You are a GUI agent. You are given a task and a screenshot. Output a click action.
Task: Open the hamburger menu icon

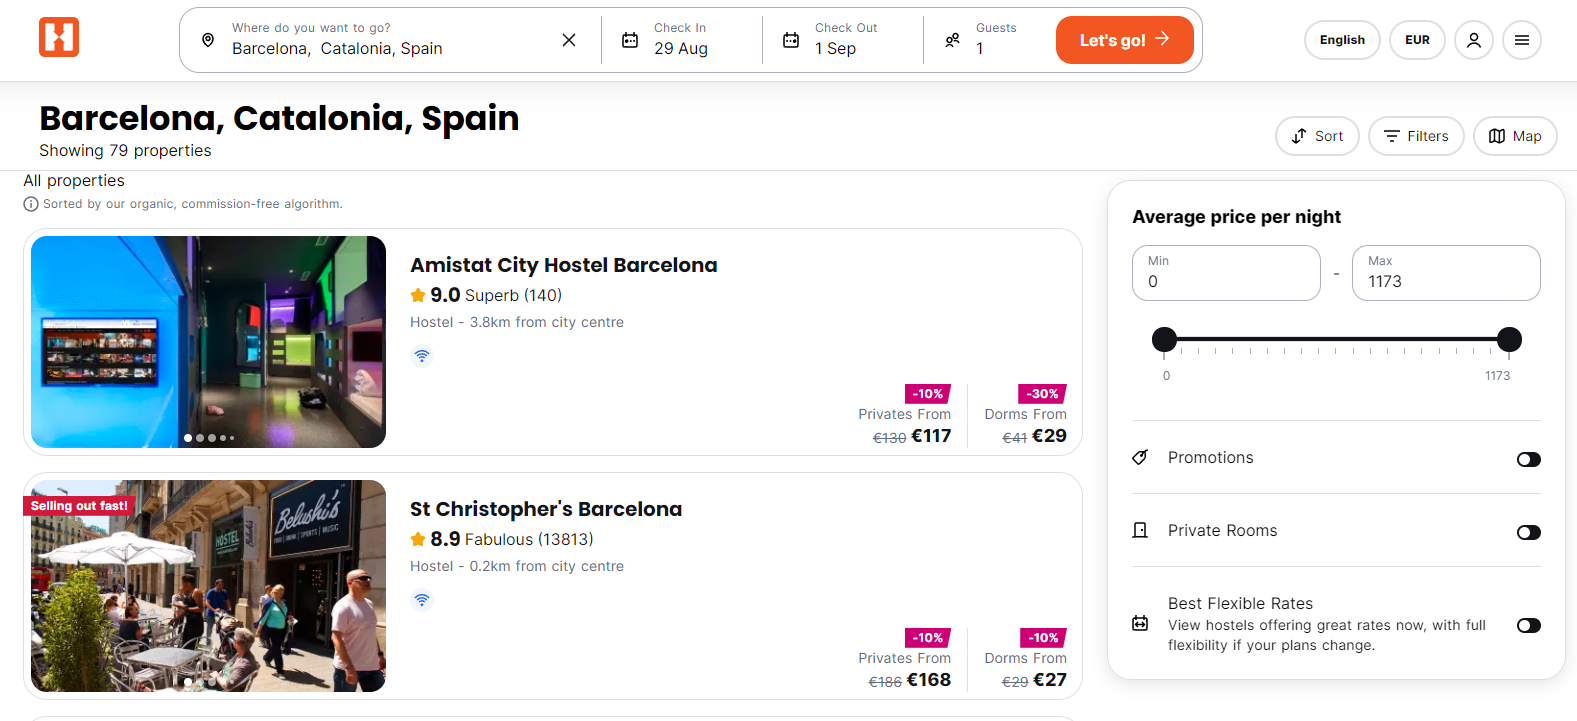tap(1522, 40)
